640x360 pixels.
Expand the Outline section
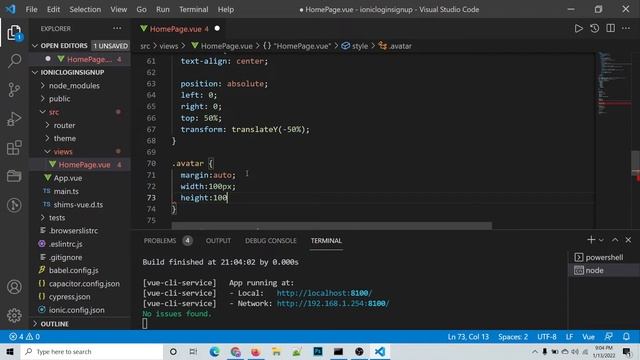click(x=80, y=324)
